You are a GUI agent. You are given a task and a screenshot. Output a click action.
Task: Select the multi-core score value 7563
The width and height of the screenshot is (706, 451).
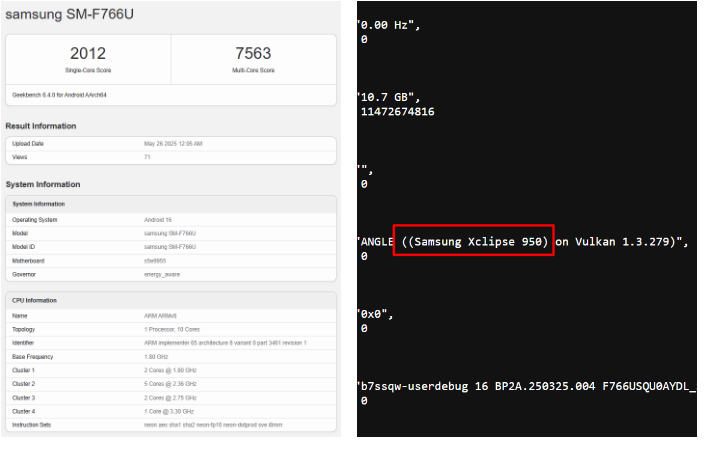pyautogui.click(x=253, y=54)
